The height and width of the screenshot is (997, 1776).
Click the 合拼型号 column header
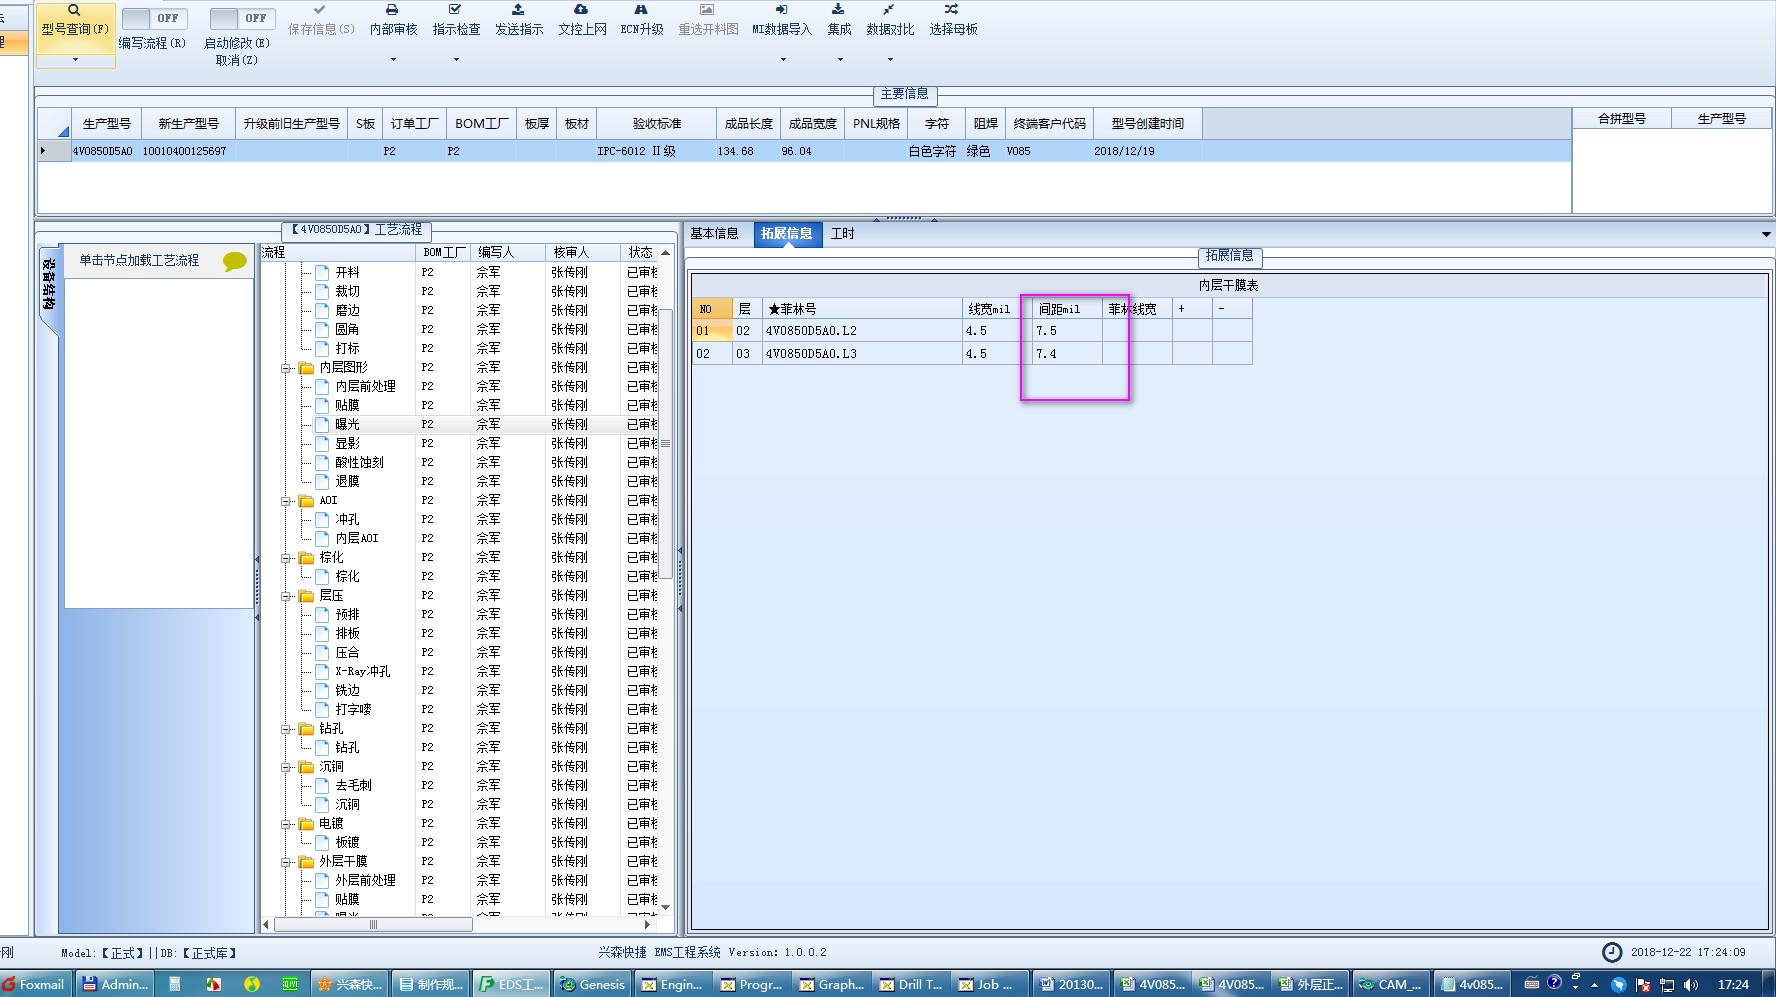[x=1621, y=119]
